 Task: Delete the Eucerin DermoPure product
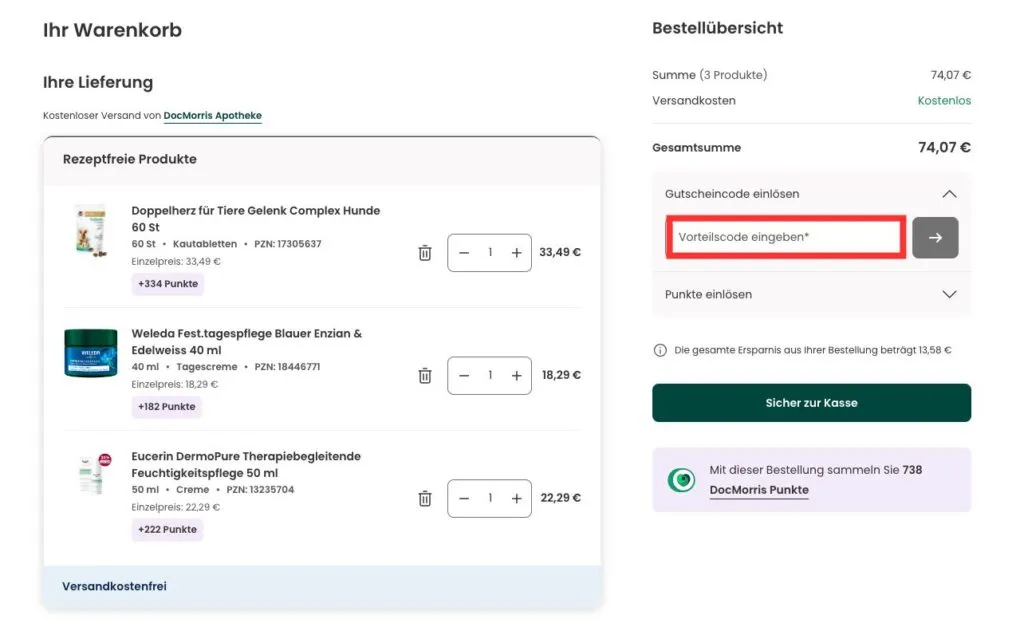pos(424,498)
